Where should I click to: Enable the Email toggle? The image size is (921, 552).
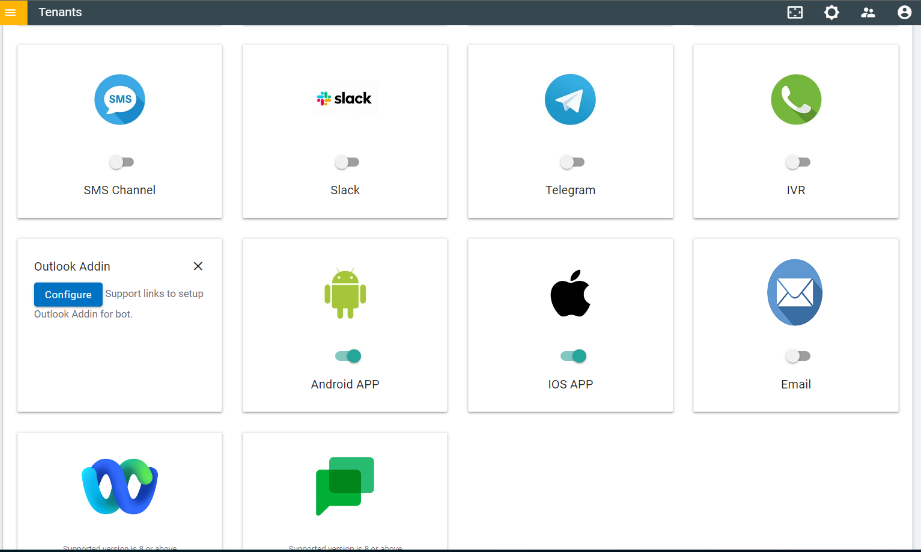(x=798, y=356)
